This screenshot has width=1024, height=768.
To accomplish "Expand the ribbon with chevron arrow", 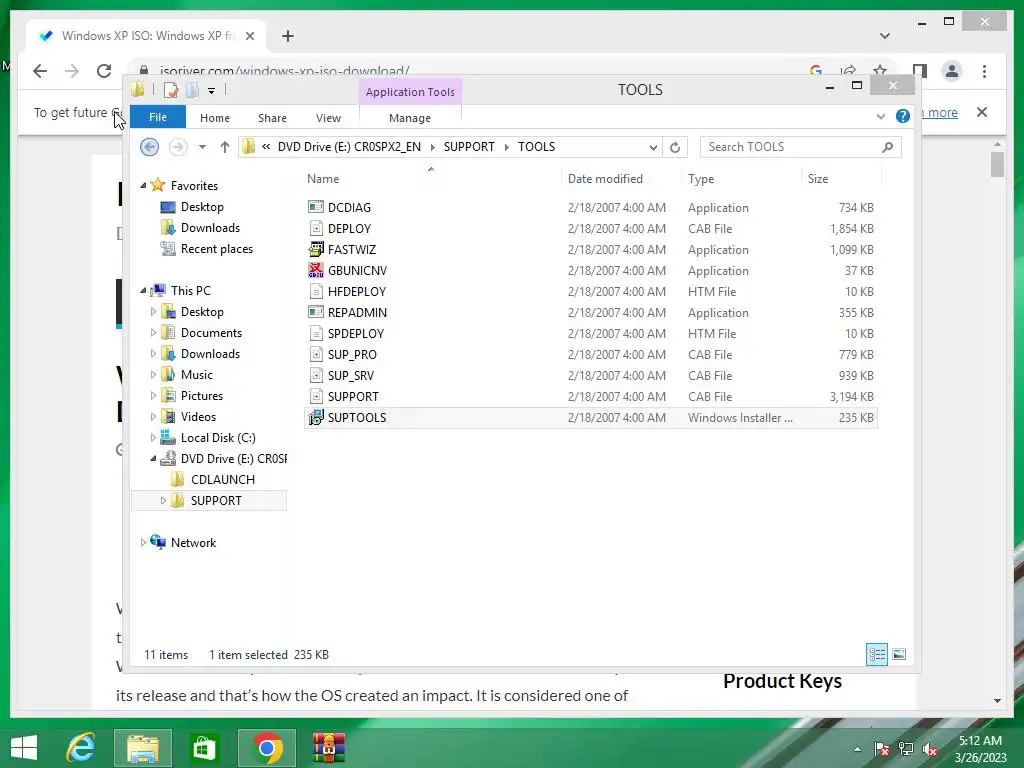I will pos(880,116).
